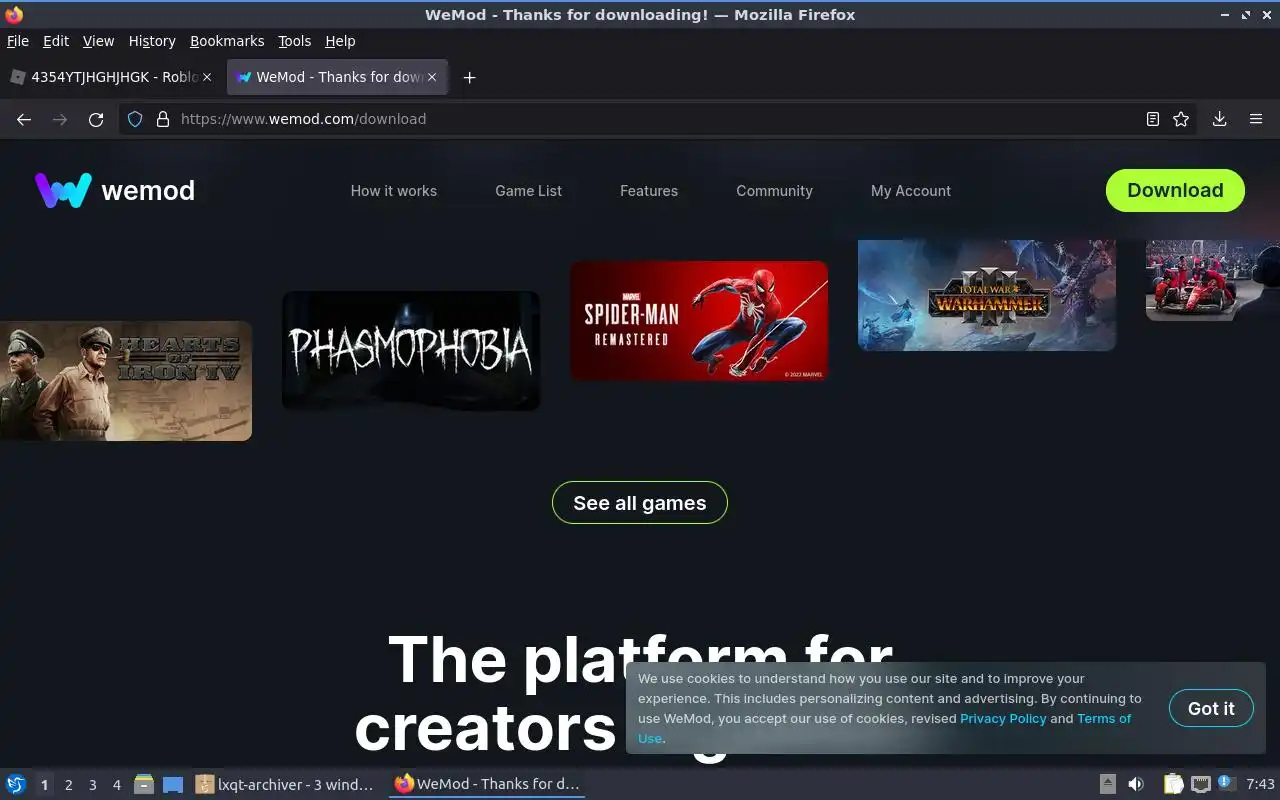The height and width of the screenshot is (800, 1280).
Task: Open the Bookmarks menu
Action: tap(227, 41)
